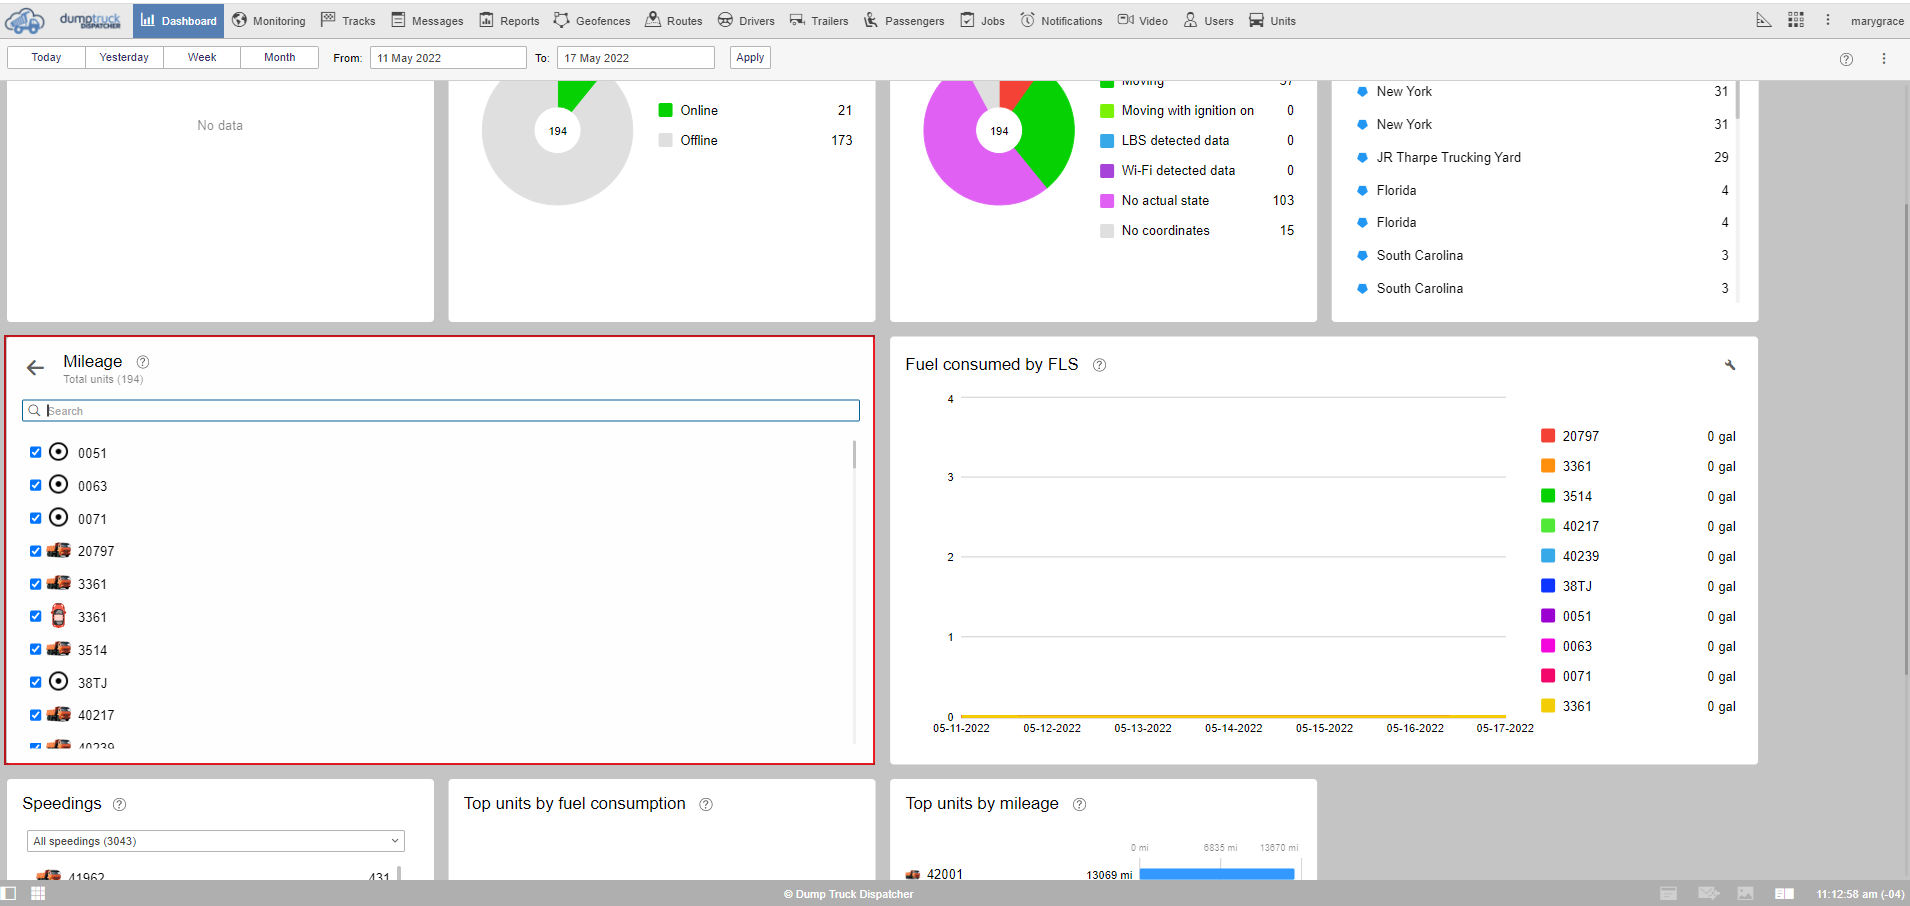Toggle the 38TJ unit checkbox
This screenshot has width=1910, height=906.
coord(36,683)
